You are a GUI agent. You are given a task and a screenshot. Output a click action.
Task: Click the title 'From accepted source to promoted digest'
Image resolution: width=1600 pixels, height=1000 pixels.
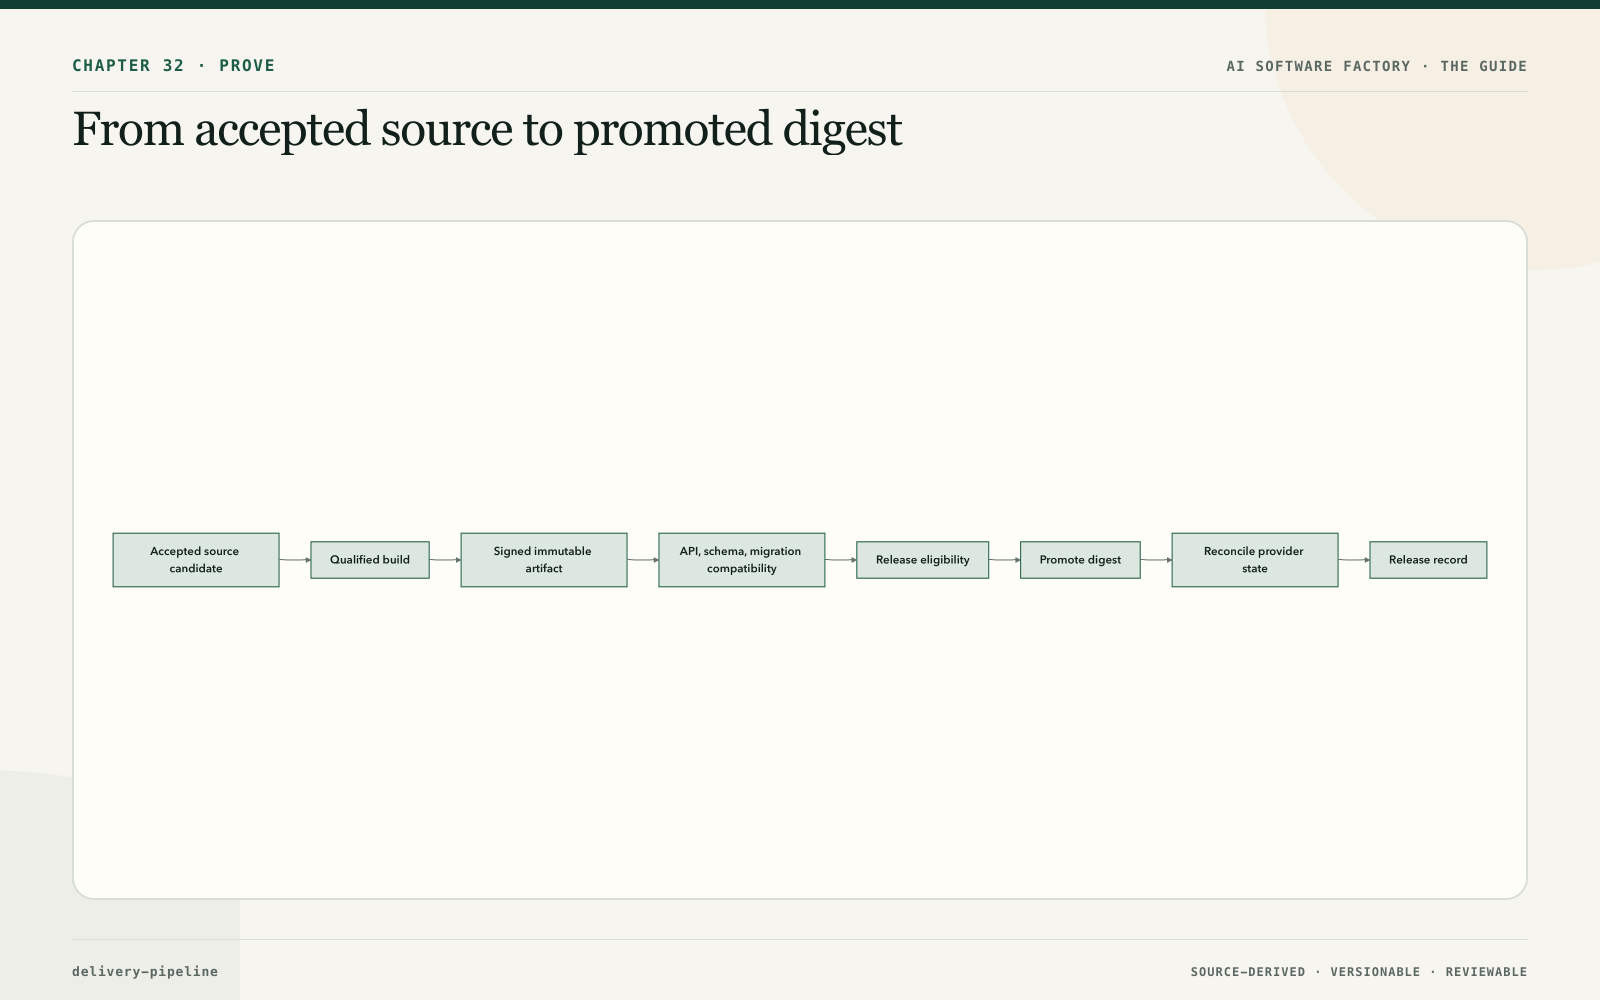tap(487, 130)
